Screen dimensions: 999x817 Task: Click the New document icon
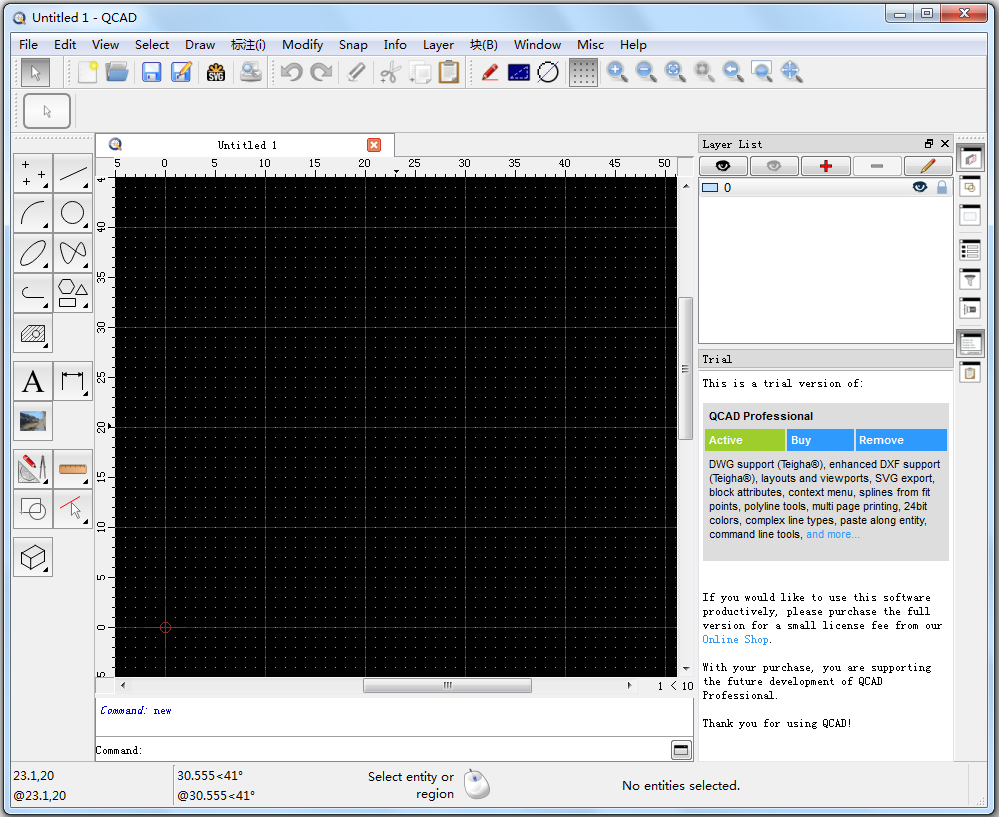[87, 72]
